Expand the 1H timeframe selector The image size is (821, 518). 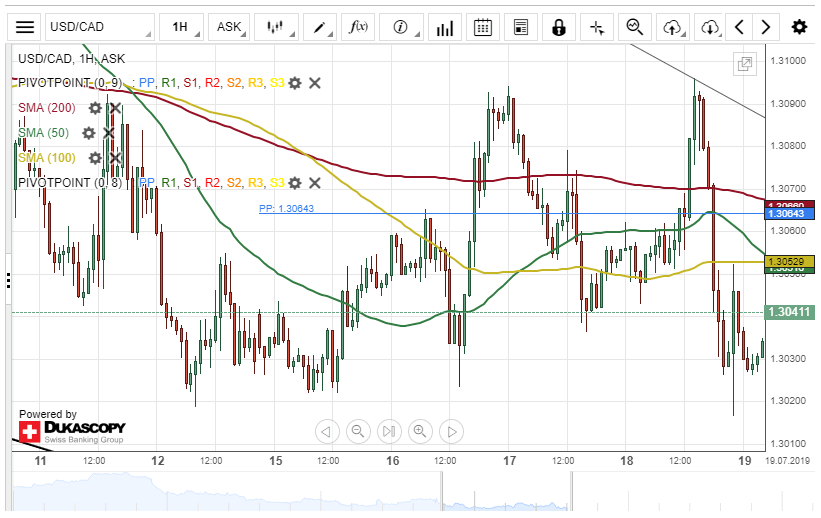(186, 27)
